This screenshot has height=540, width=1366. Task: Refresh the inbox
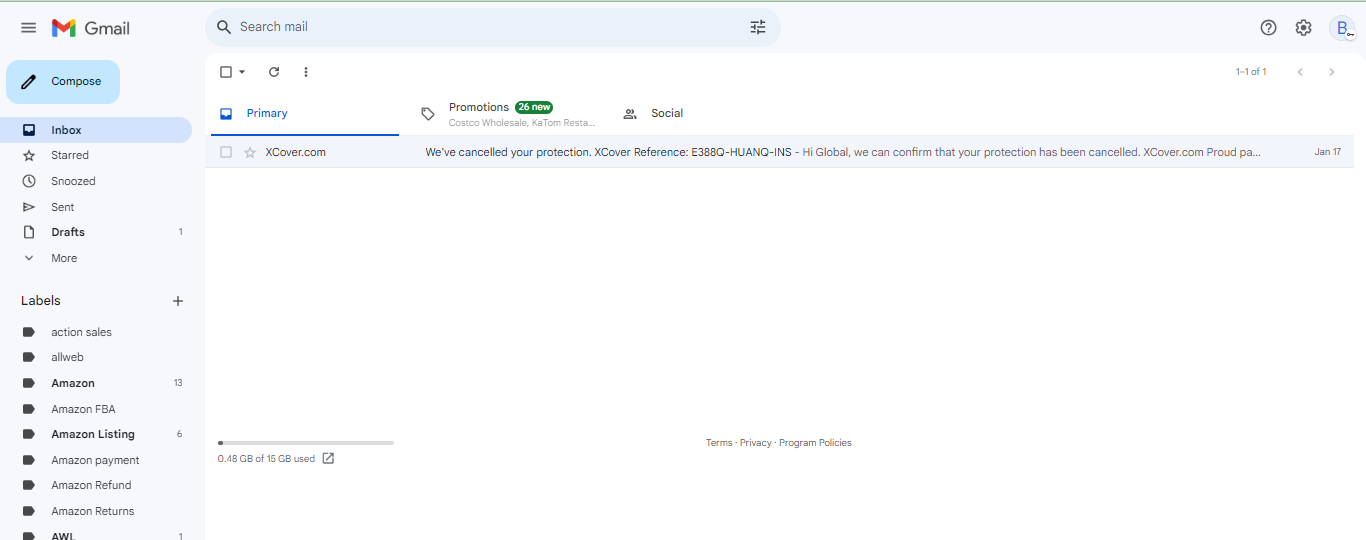coord(274,72)
